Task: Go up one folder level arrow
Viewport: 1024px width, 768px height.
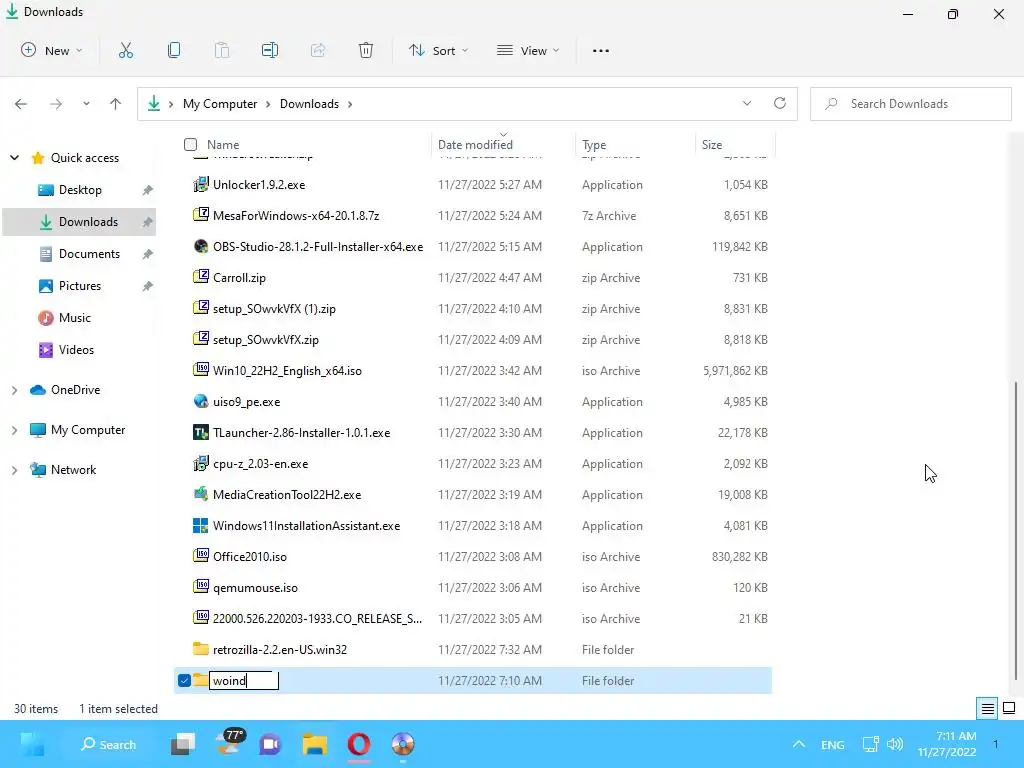Action: tap(116, 104)
